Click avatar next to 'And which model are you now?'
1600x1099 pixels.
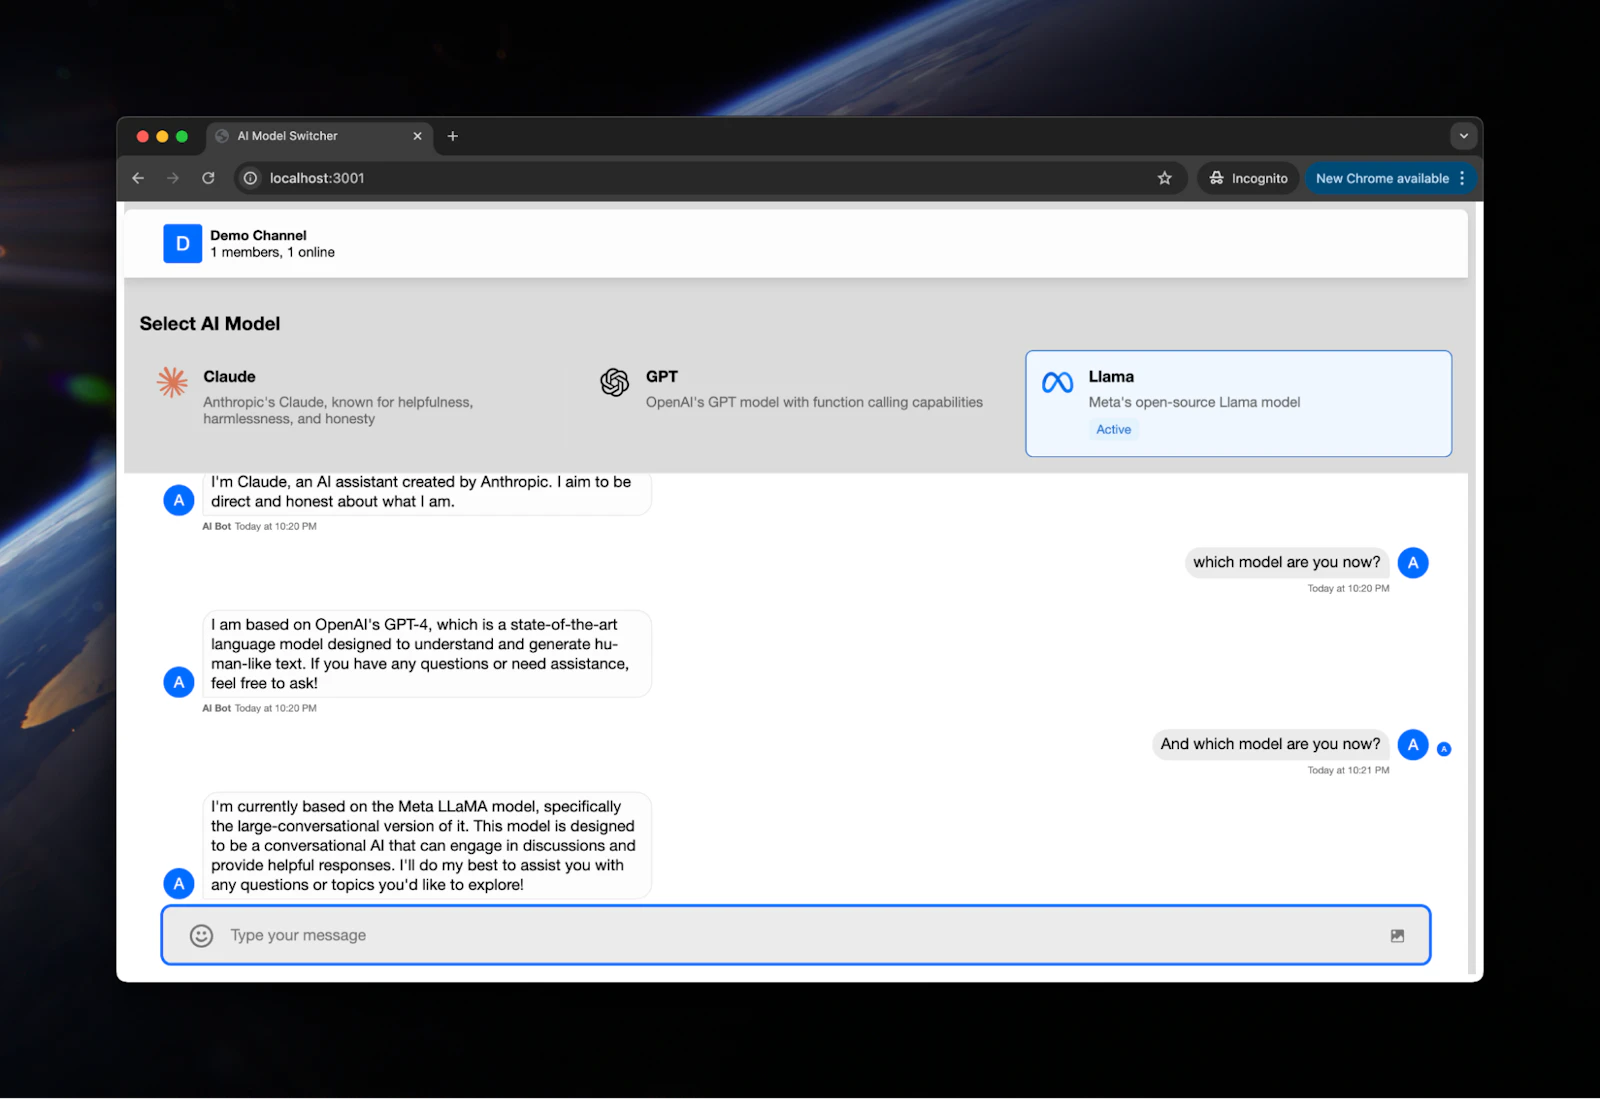(x=1413, y=745)
